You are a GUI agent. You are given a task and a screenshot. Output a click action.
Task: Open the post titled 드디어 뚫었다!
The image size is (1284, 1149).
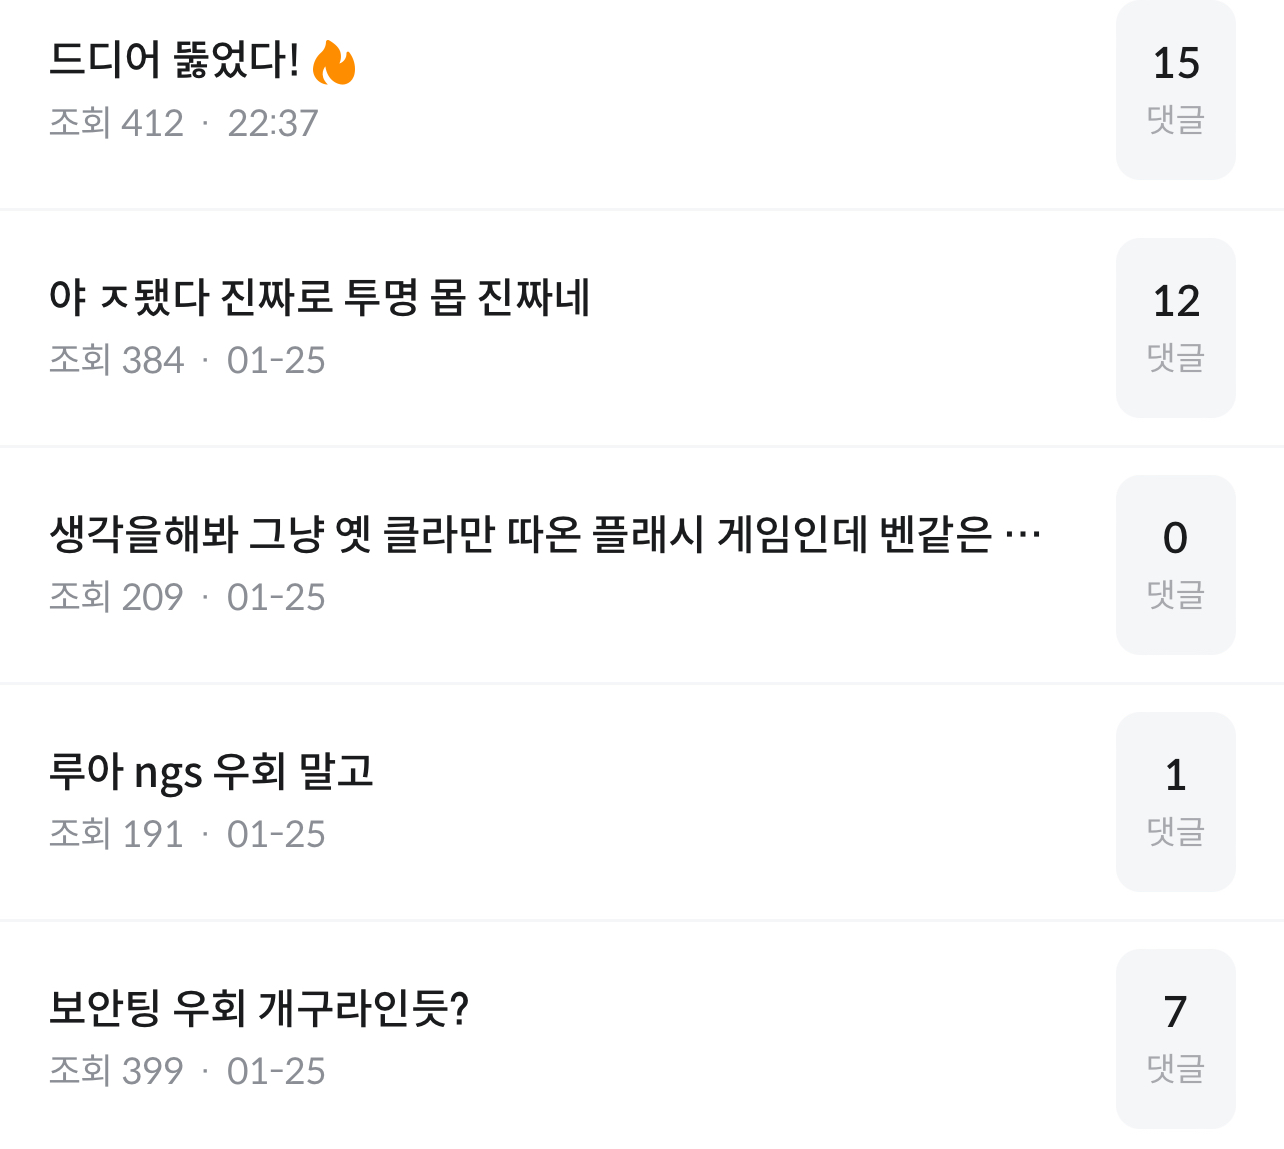coord(175,60)
